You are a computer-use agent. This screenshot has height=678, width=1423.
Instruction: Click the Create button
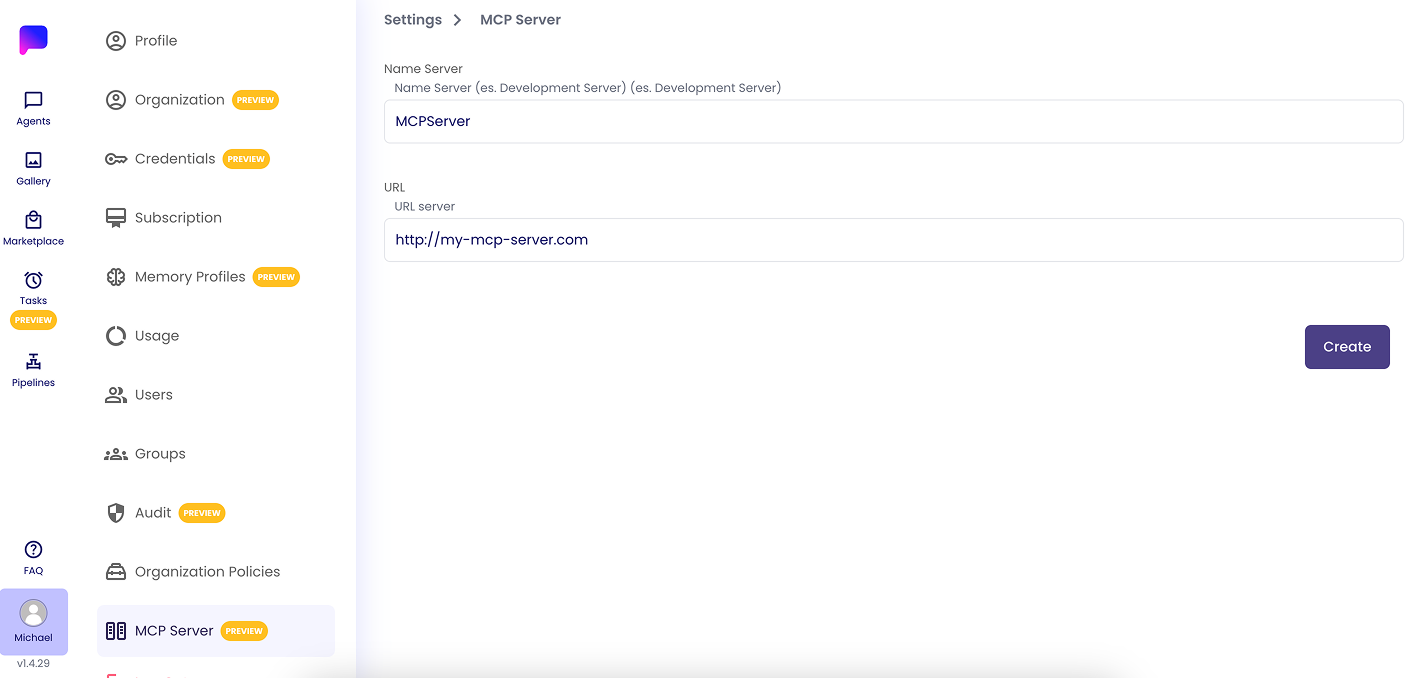point(1347,347)
